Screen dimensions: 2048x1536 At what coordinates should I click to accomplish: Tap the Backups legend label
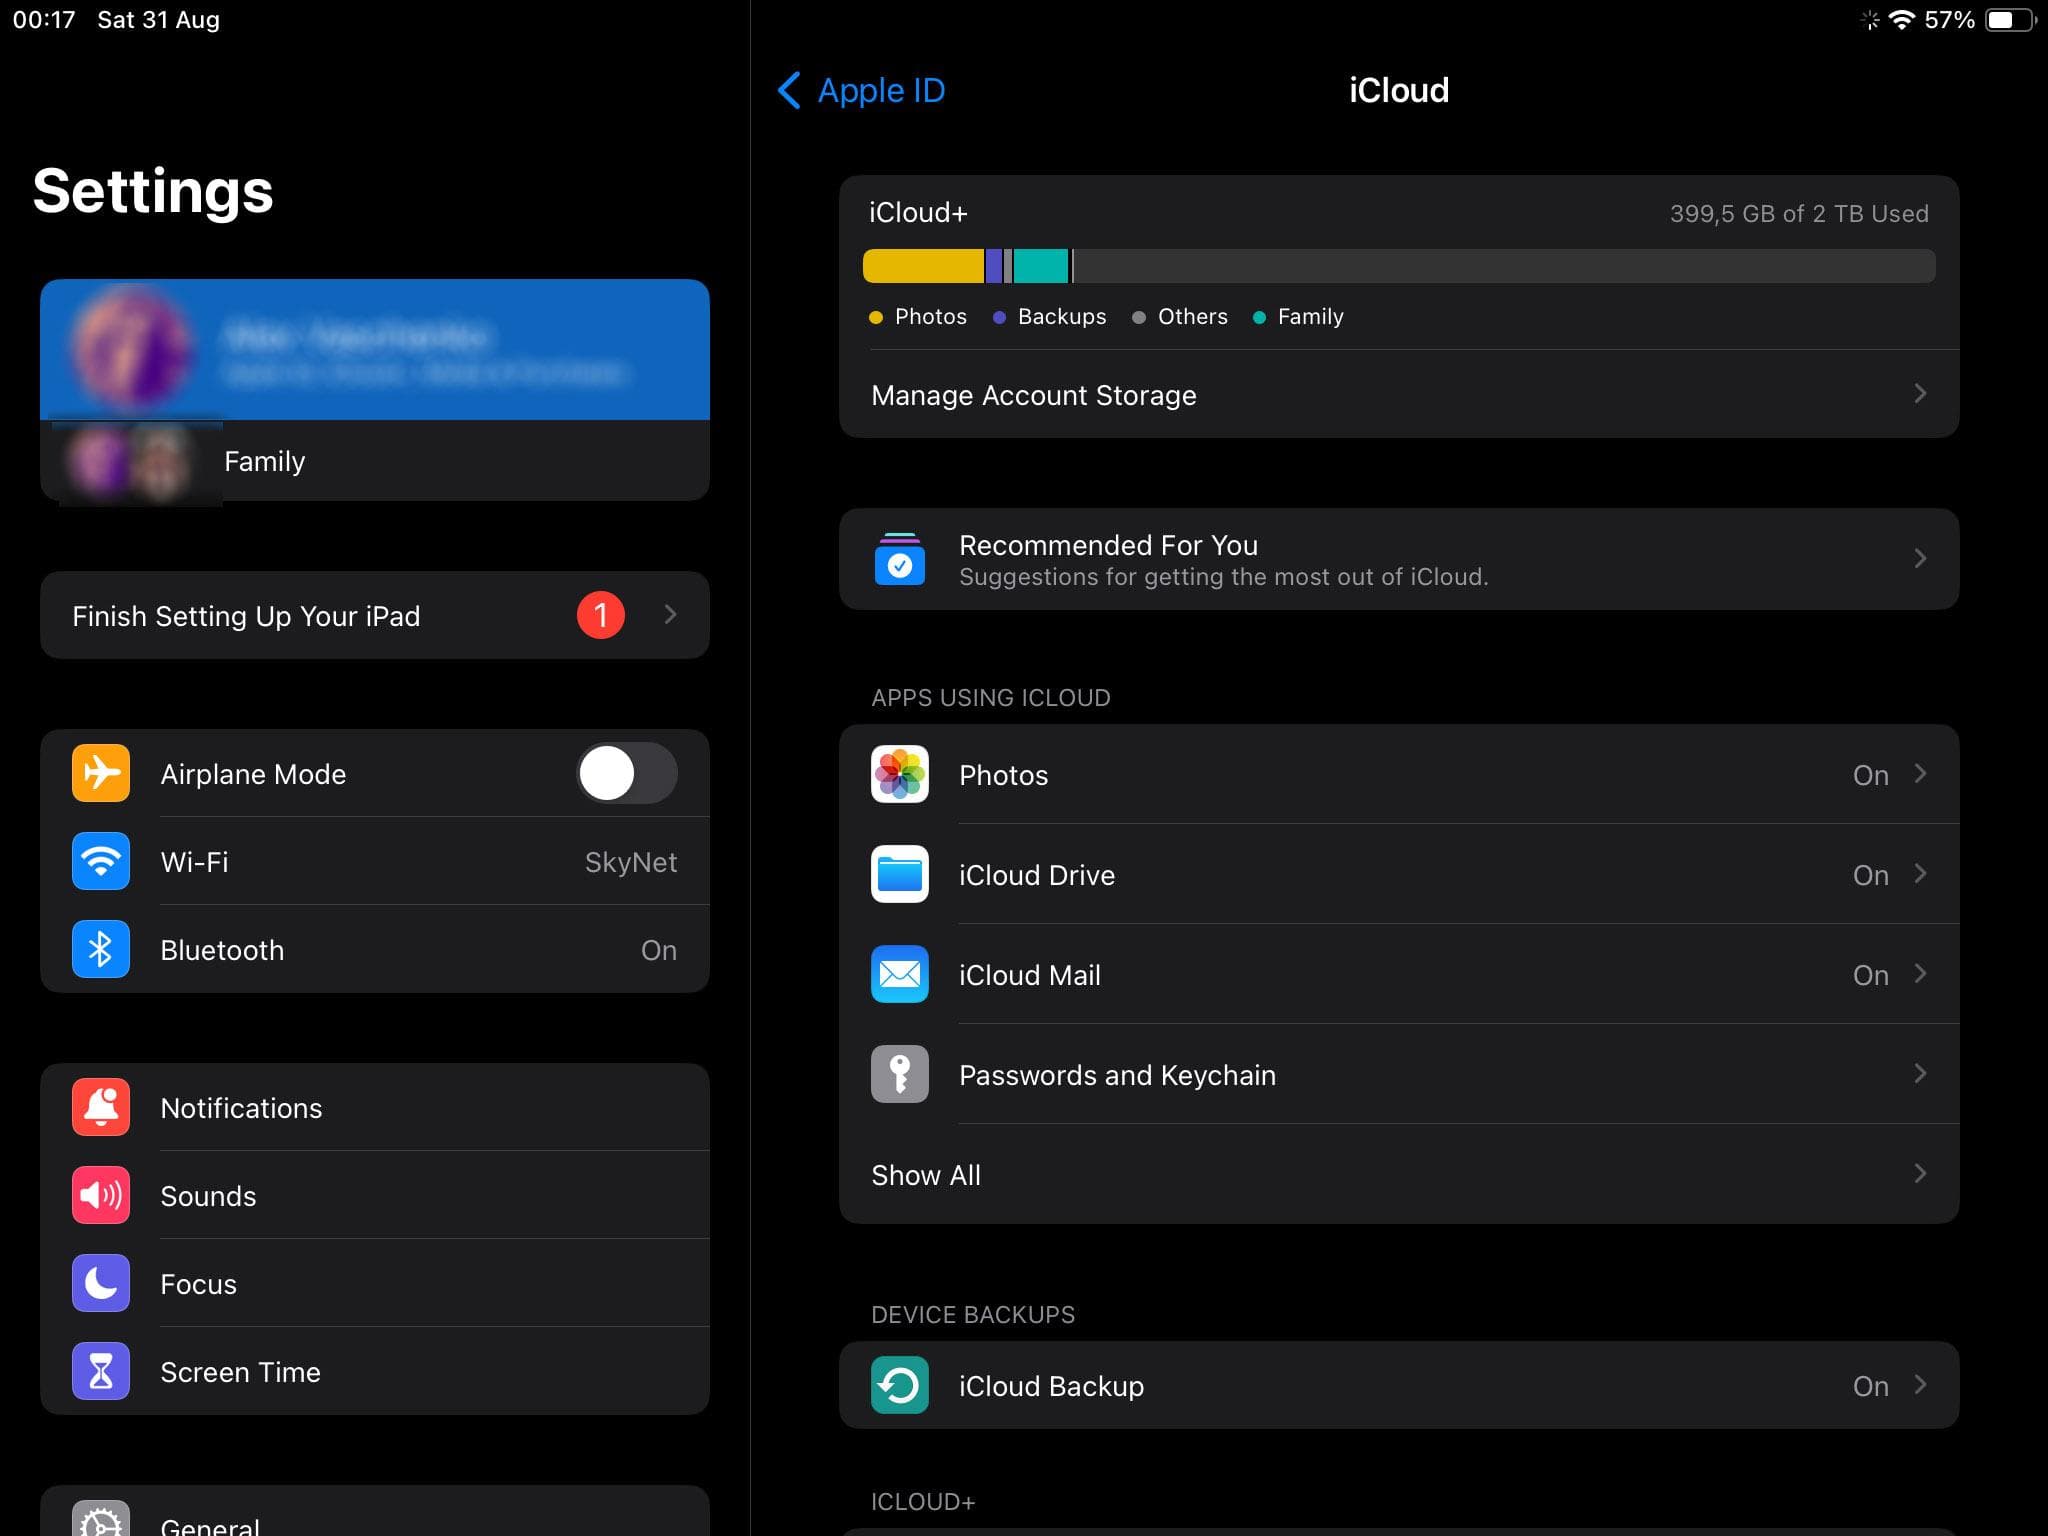click(x=1062, y=316)
